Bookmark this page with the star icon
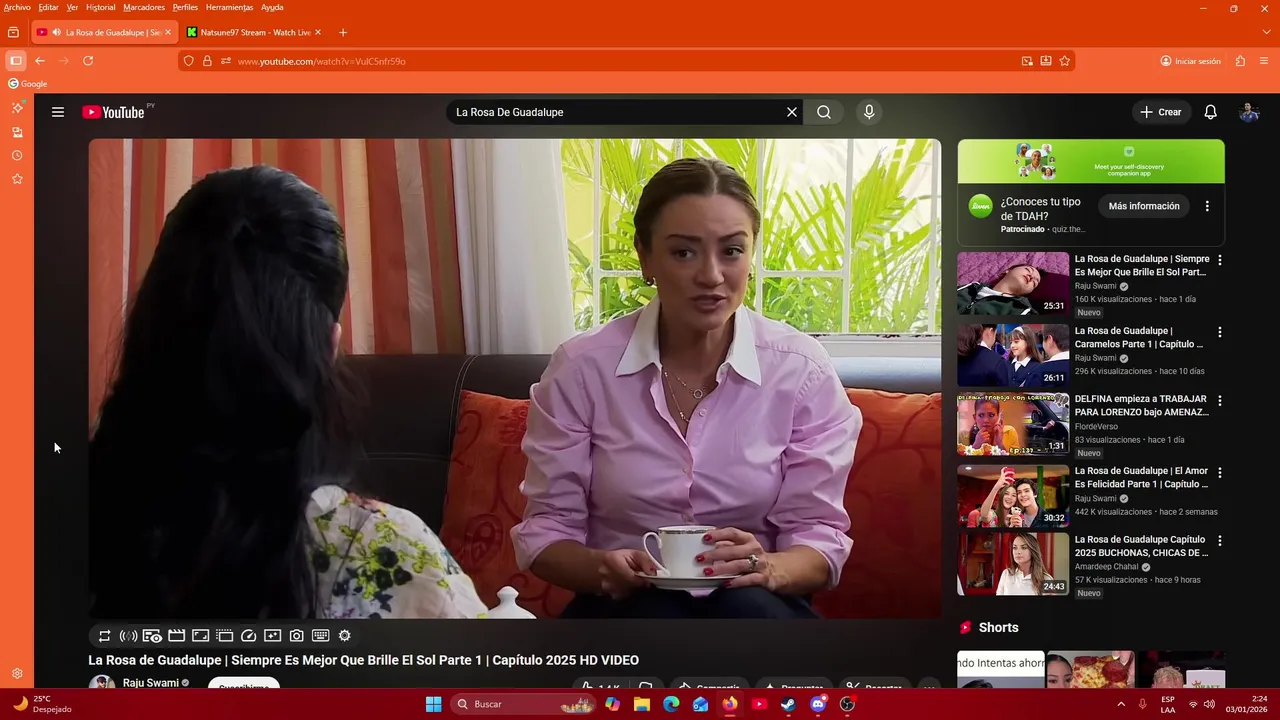 pos(1065,61)
